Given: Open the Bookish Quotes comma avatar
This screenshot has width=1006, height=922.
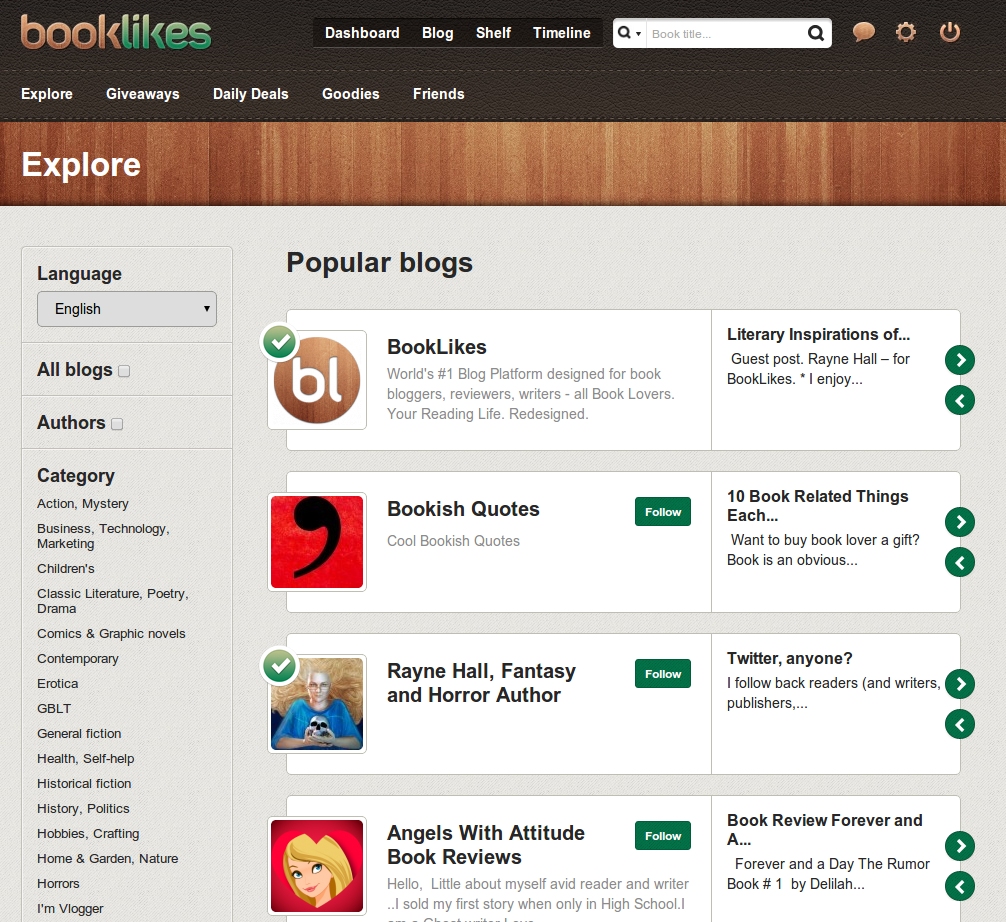Looking at the screenshot, I should pos(317,542).
